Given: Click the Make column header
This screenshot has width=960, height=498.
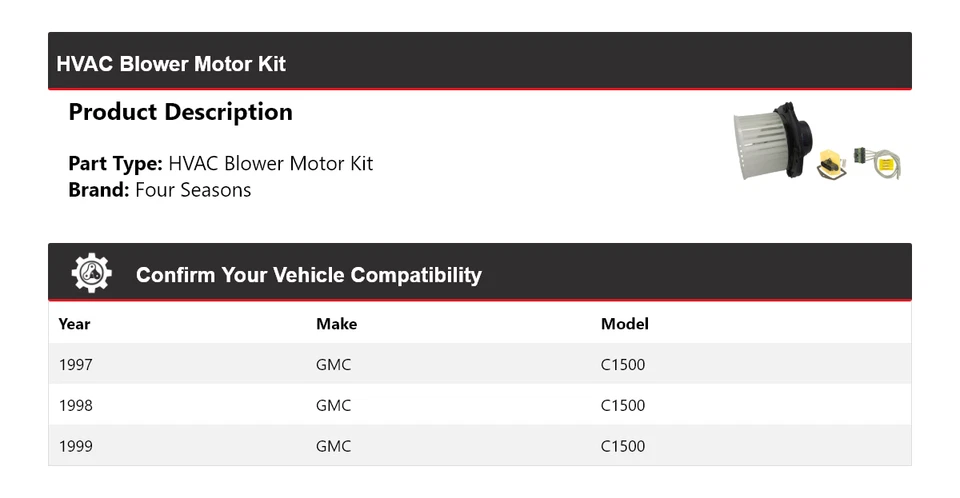Looking at the screenshot, I should (x=336, y=324).
